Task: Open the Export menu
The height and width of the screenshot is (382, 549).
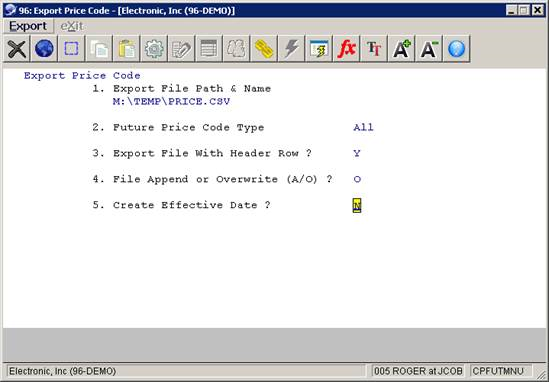Action: [x=28, y=26]
